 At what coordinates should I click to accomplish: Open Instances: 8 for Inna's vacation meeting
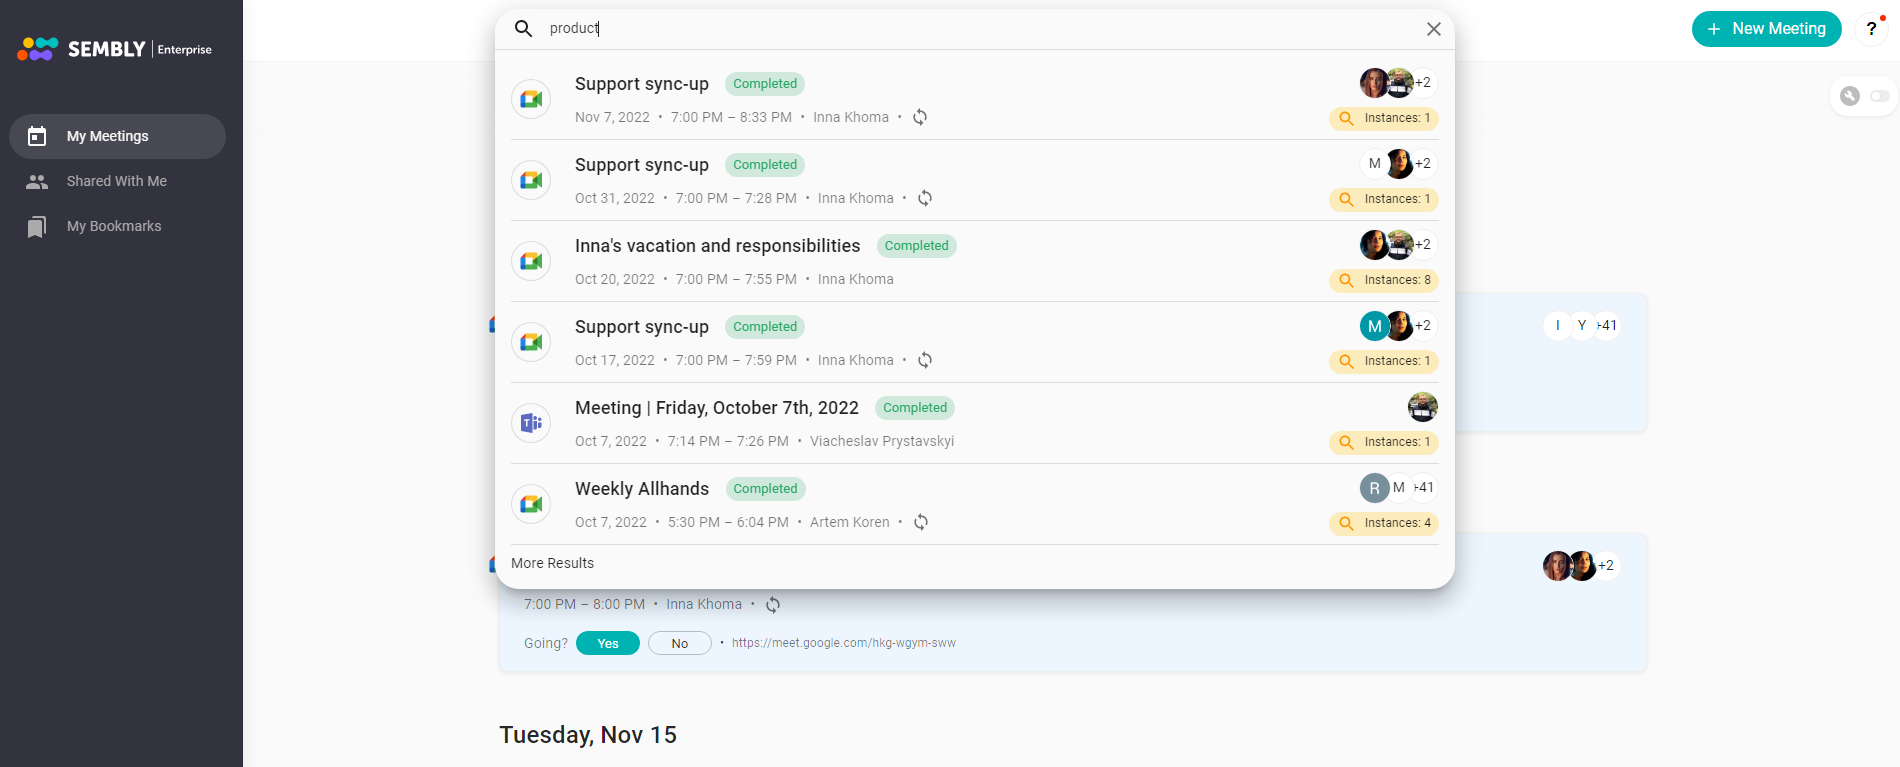(x=1384, y=280)
